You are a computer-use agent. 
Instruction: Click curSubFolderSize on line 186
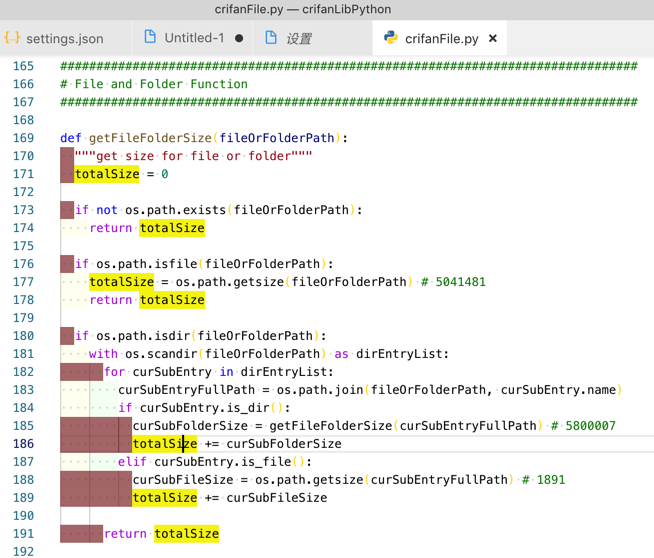pyautogui.click(x=284, y=444)
